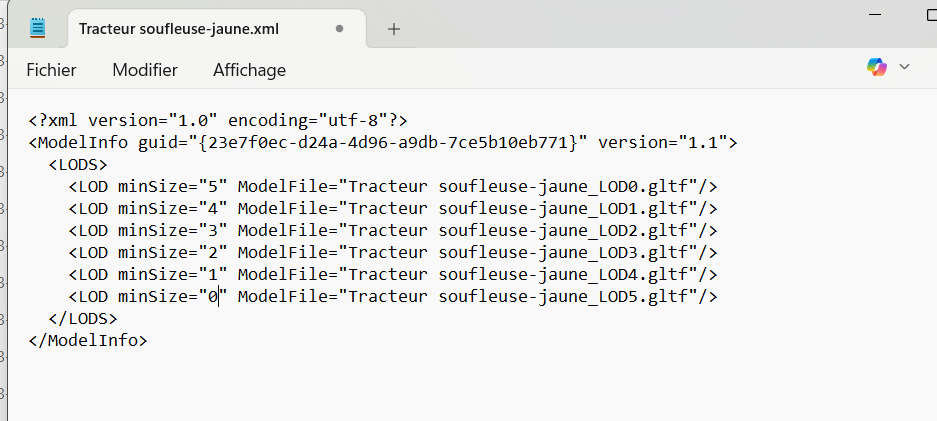The height and width of the screenshot is (421, 937).
Task: Click the closing /ModelInfo tag
Action: click(x=88, y=340)
